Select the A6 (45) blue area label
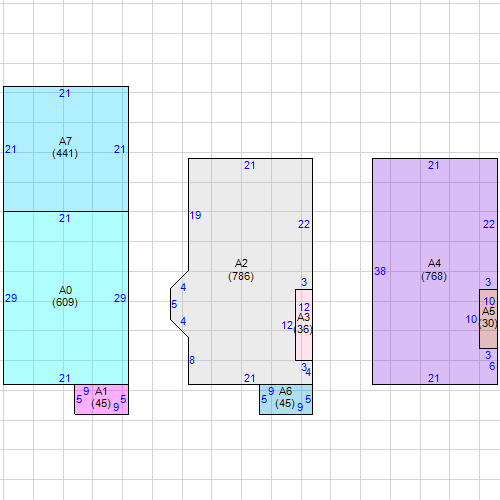Image resolution: width=500 pixels, height=500 pixels. 285,397
